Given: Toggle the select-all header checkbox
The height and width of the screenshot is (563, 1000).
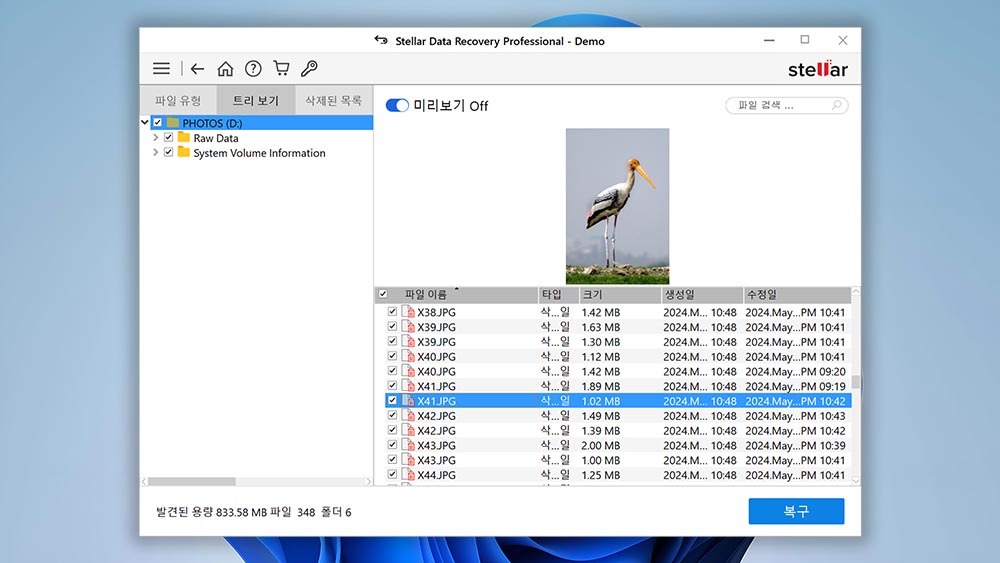Looking at the screenshot, I should click(x=383, y=294).
